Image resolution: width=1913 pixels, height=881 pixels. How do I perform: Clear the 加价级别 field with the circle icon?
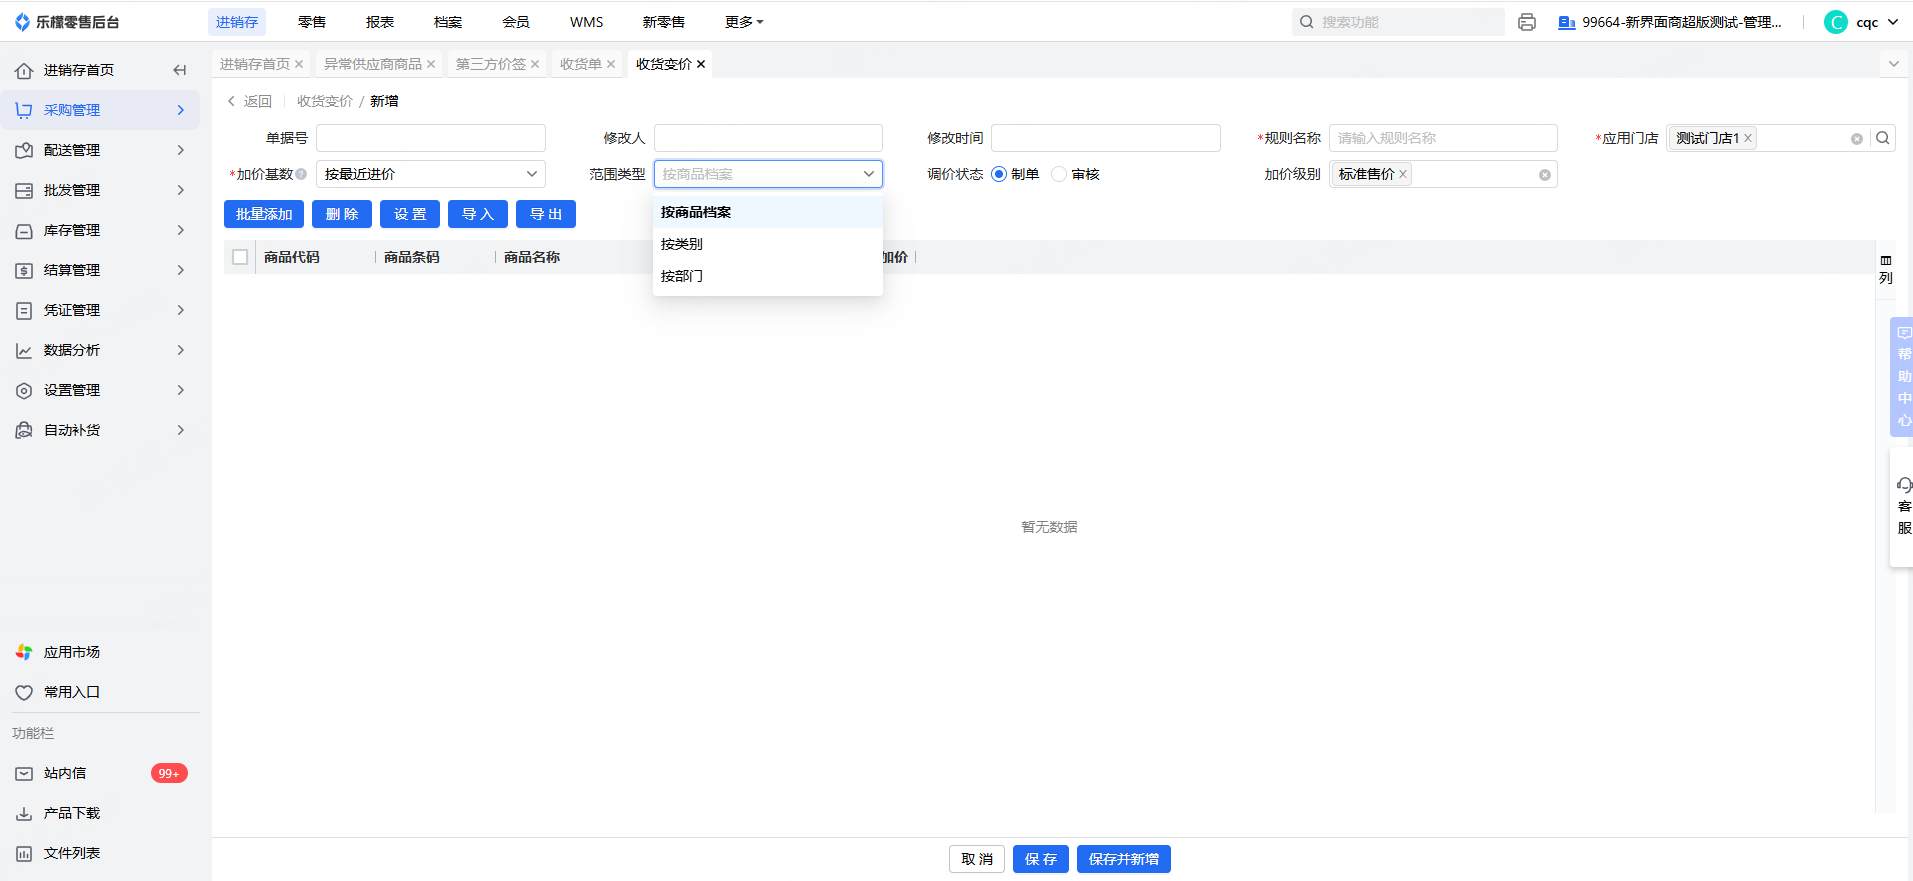pos(1545,175)
